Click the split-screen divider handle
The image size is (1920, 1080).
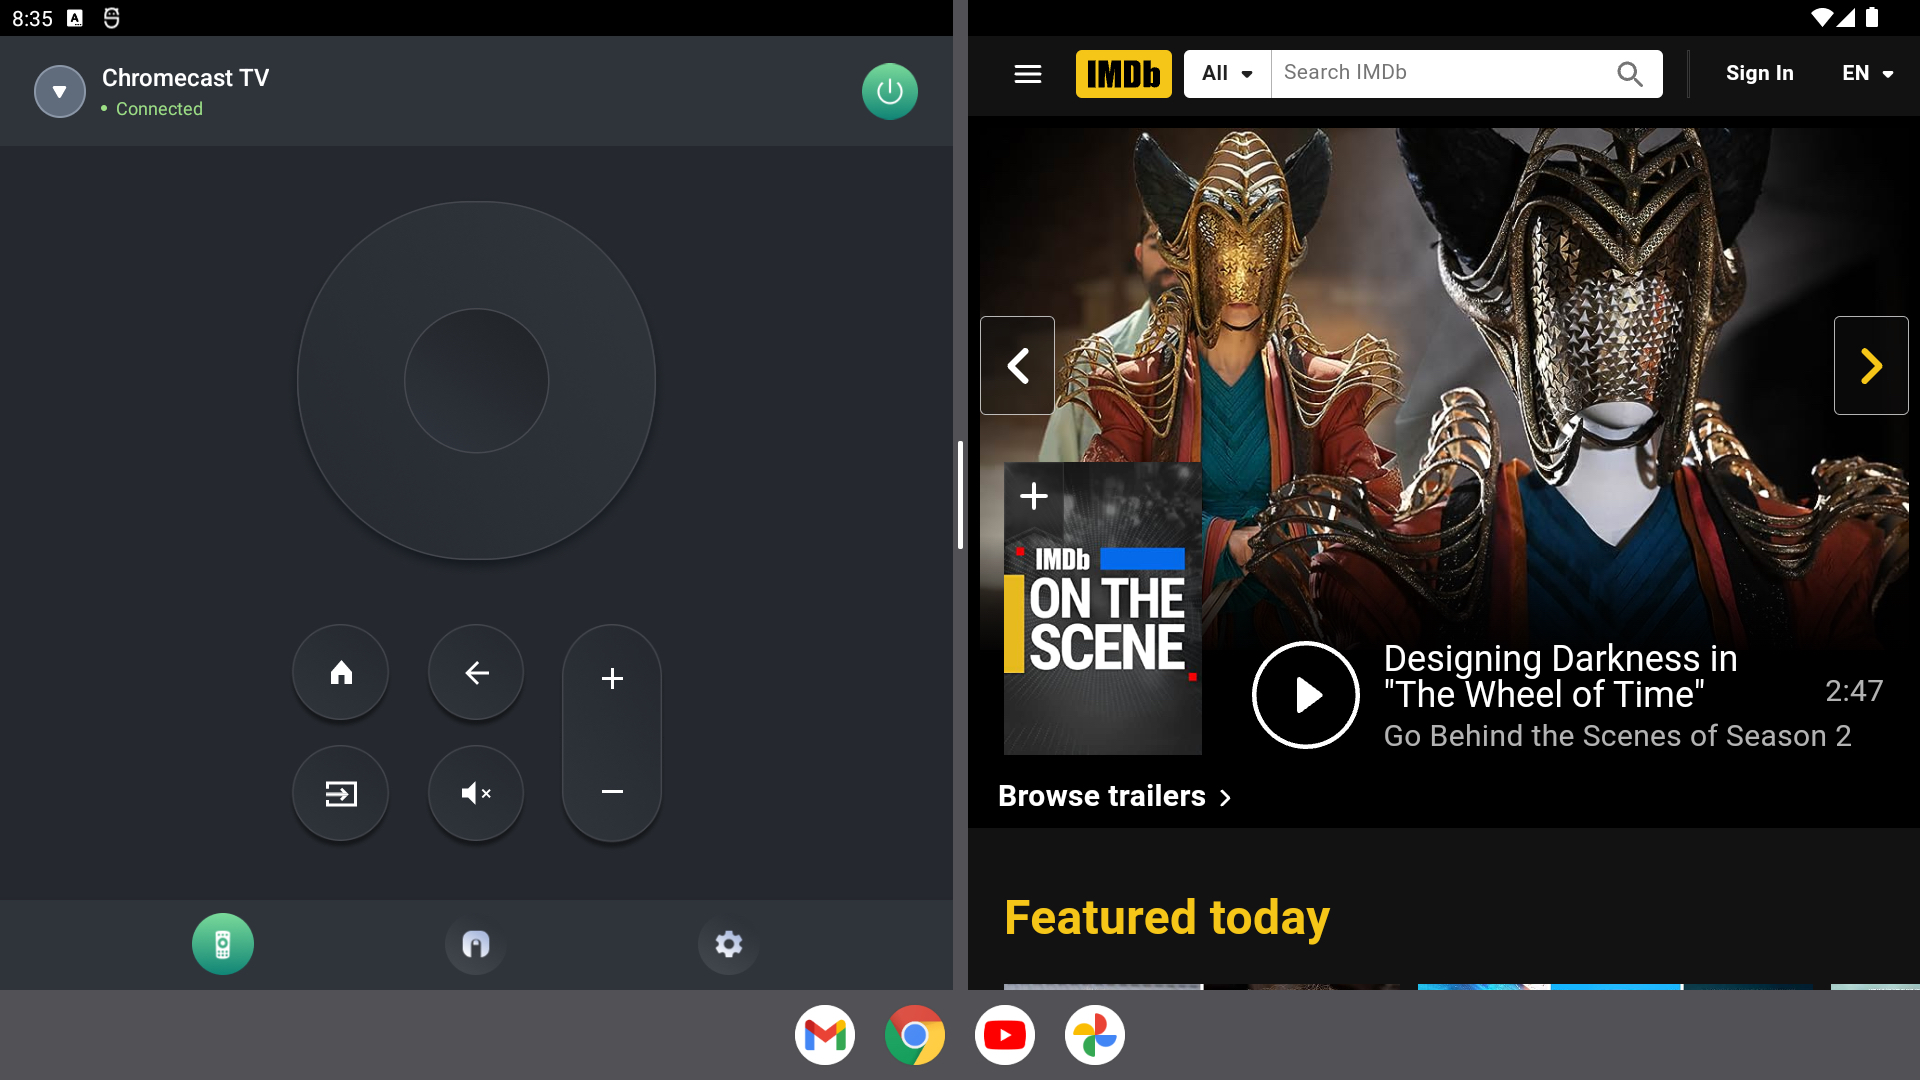pos(960,495)
